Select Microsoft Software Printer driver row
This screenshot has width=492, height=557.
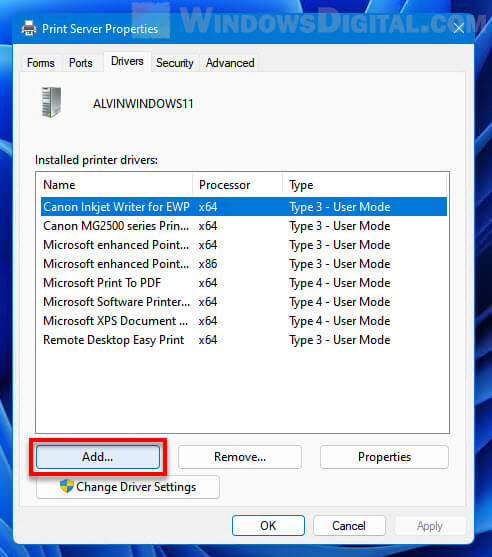[244, 302]
